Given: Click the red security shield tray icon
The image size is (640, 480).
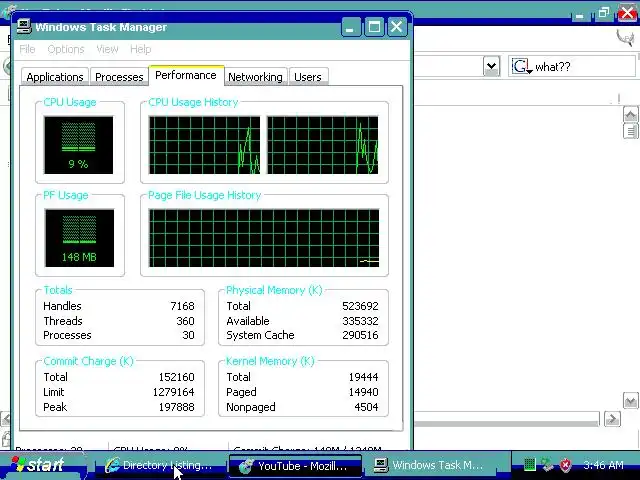Looking at the screenshot, I should (565, 464).
